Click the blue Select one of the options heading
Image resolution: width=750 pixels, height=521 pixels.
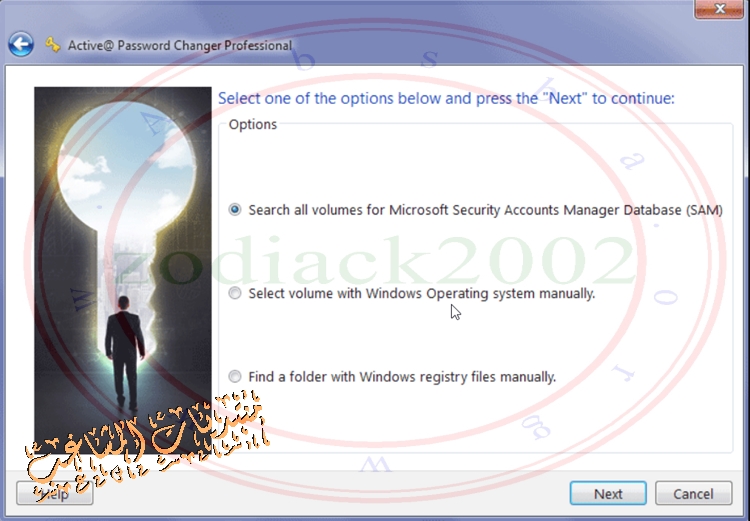tap(446, 99)
